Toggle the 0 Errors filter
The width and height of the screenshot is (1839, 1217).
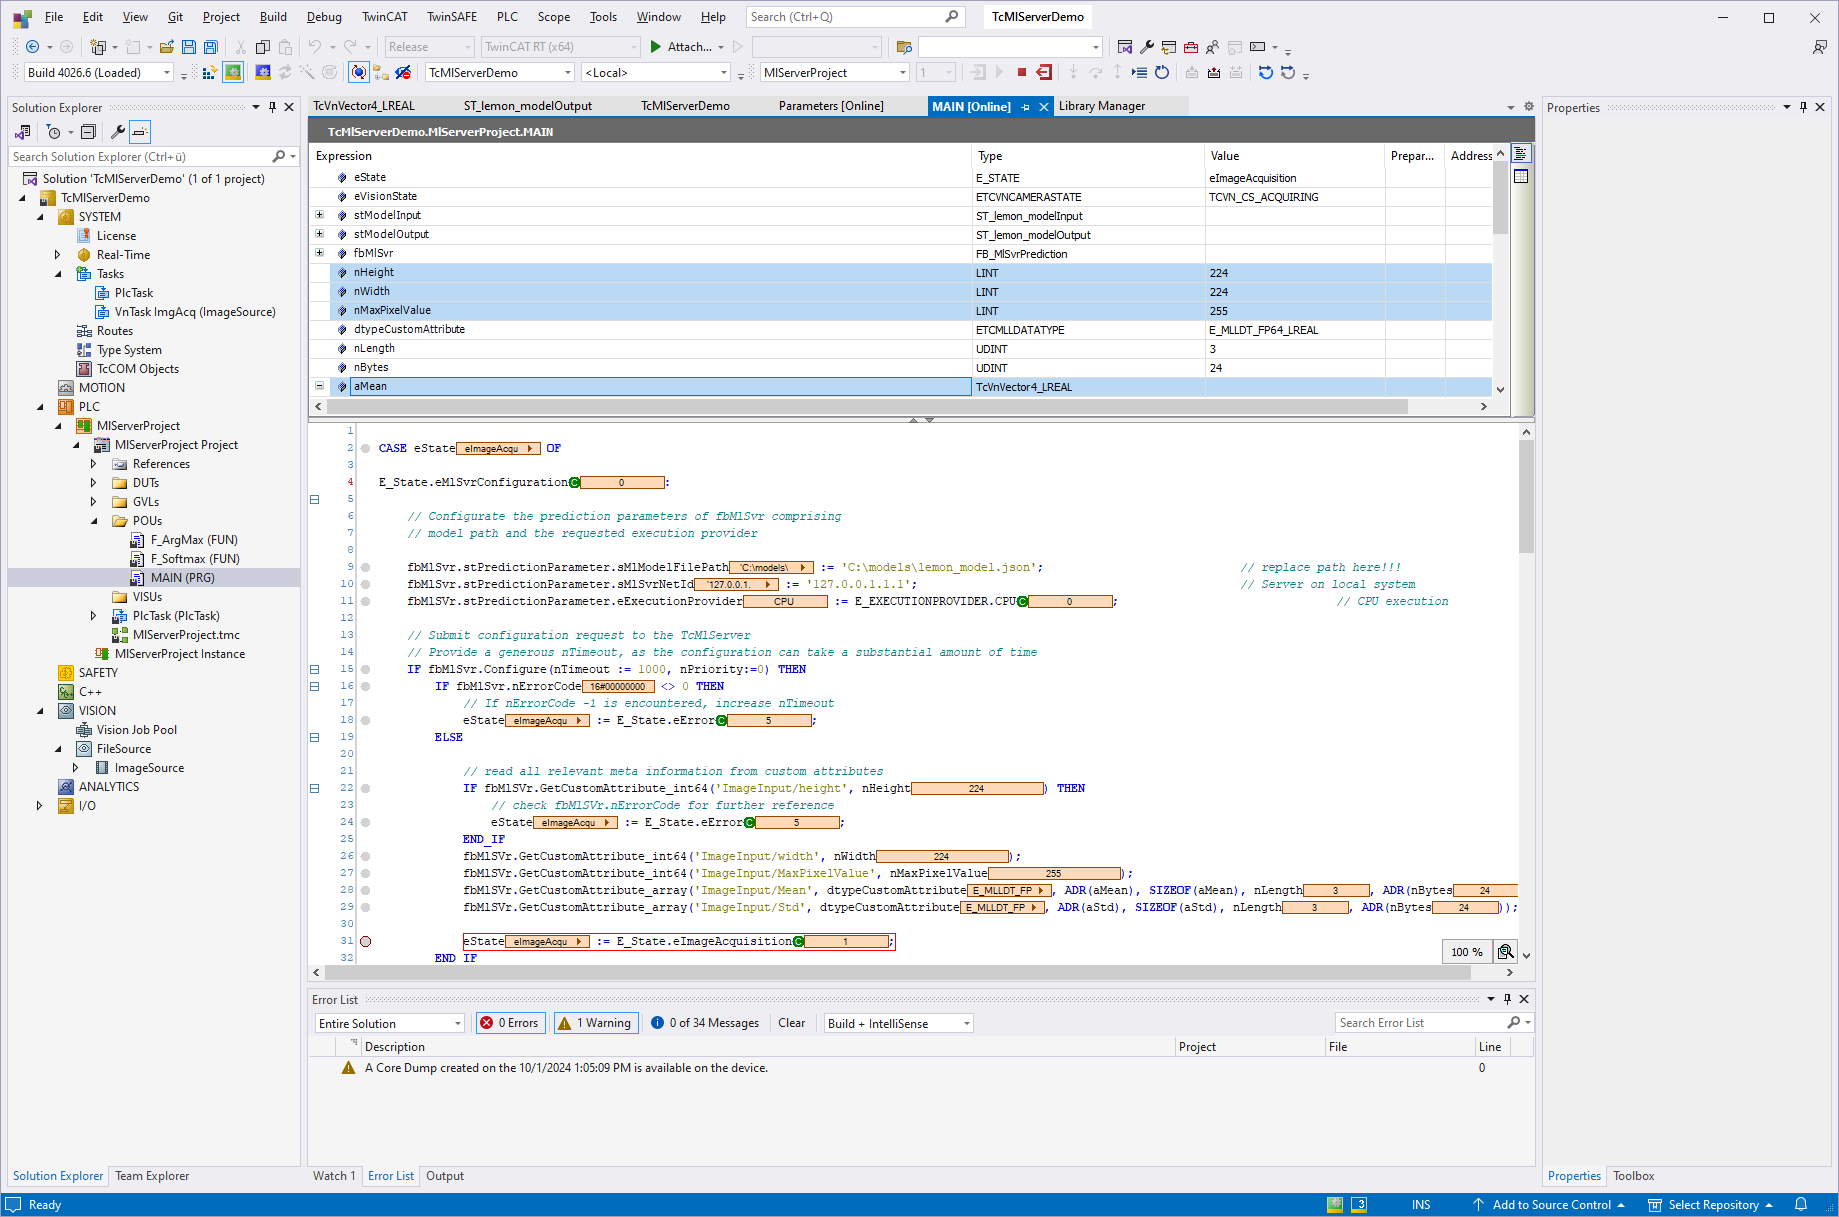(509, 1023)
